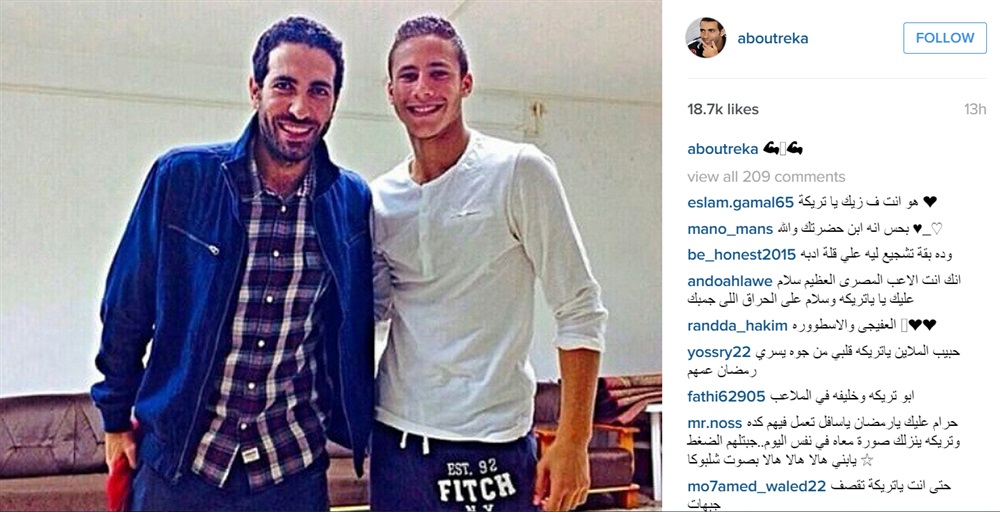The height and width of the screenshot is (512, 1000).
Task: Visit mo7amed_waled22 profile
Action: (756, 486)
